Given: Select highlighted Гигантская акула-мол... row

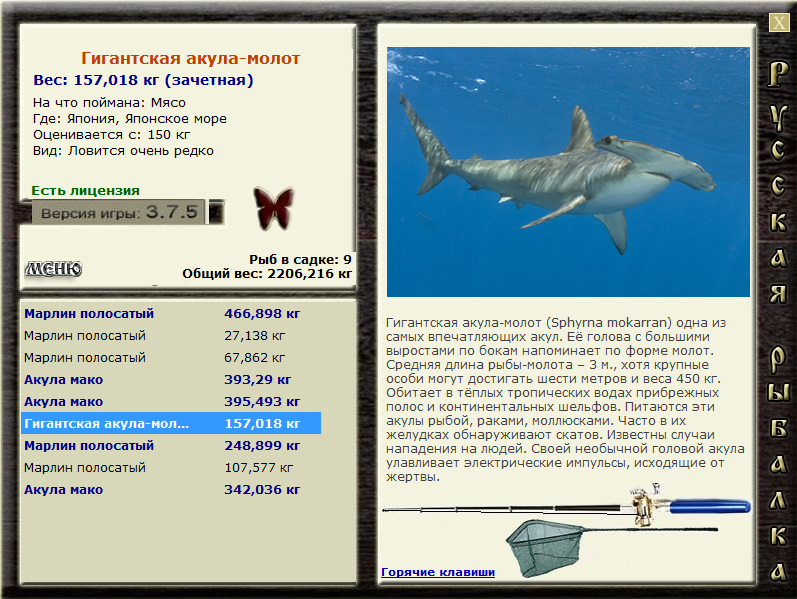Looking at the screenshot, I should [171, 423].
